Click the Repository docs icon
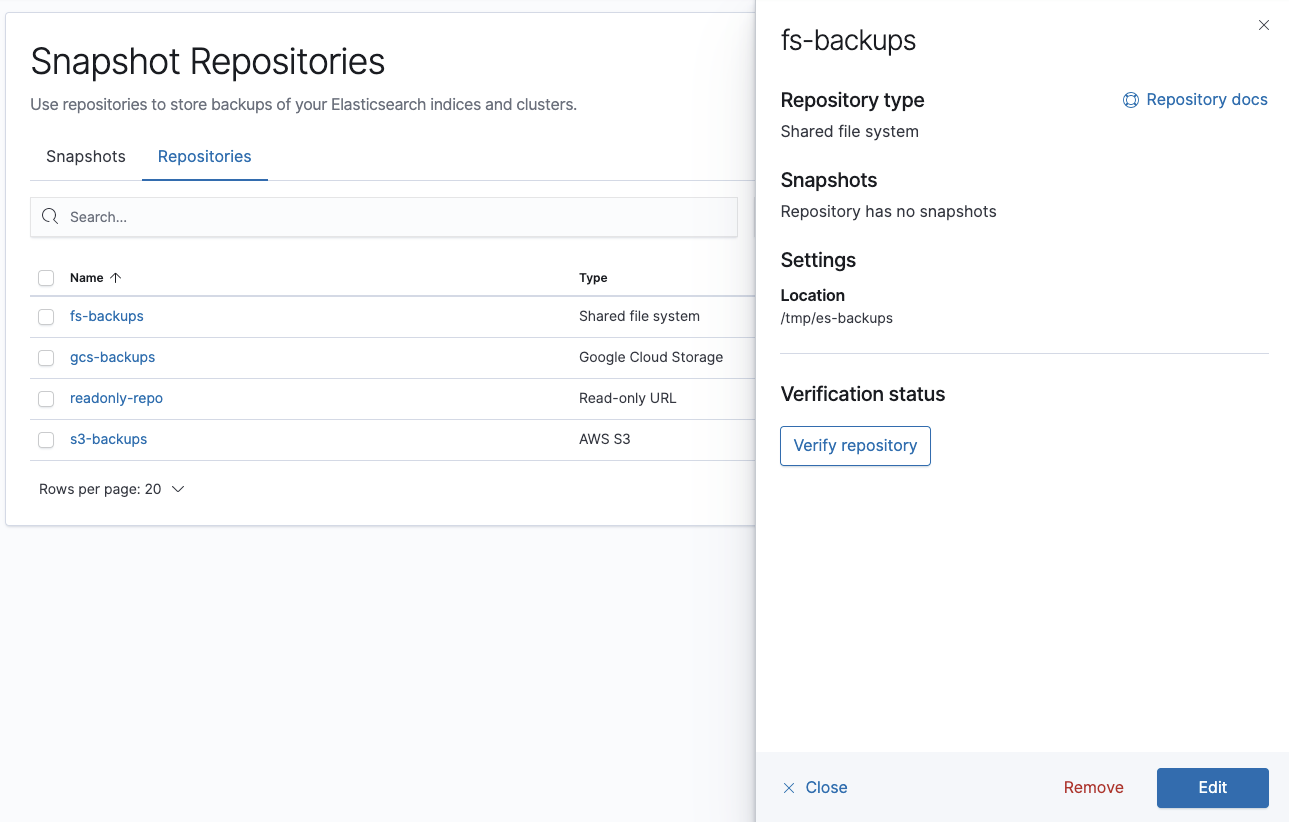Screen dimensions: 1289x822 pyautogui.click(x=1131, y=99)
